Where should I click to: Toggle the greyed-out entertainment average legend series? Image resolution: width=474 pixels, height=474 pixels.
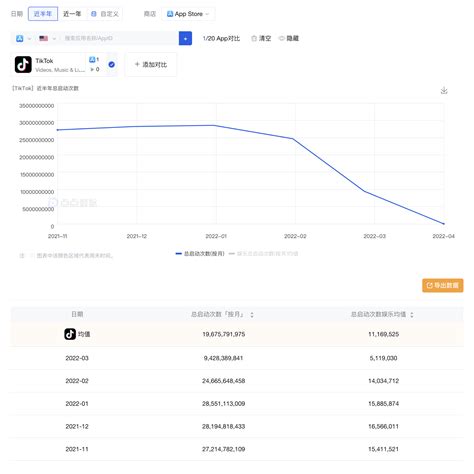click(263, 254)
